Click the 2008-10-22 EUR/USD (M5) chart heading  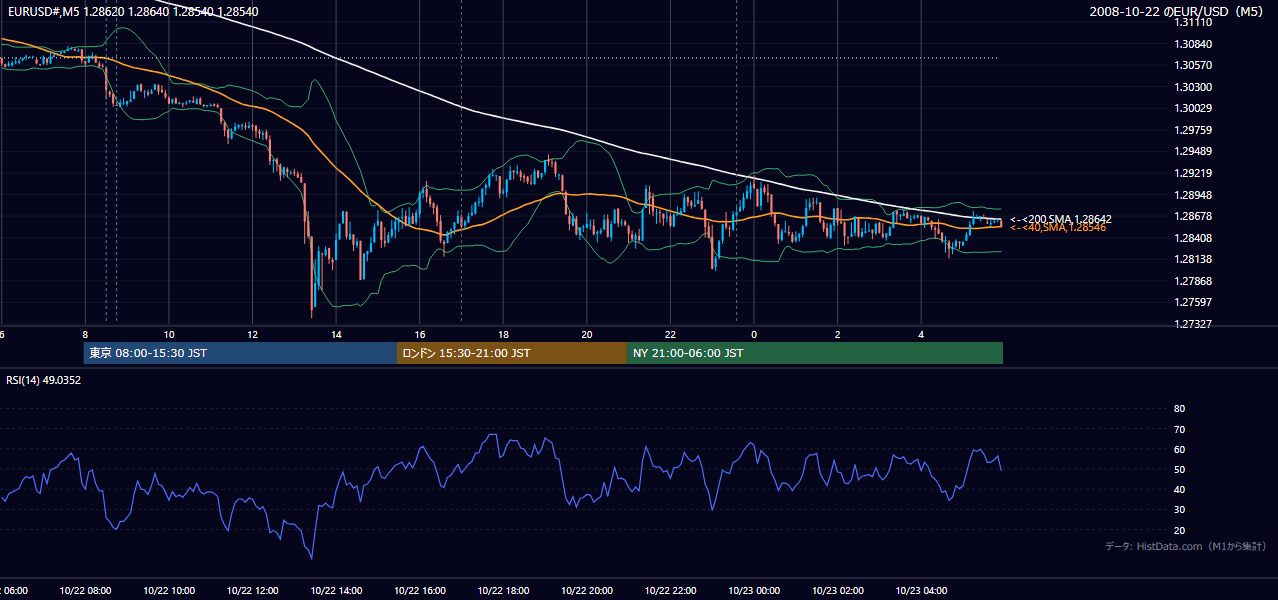(x=1178, y=12)
